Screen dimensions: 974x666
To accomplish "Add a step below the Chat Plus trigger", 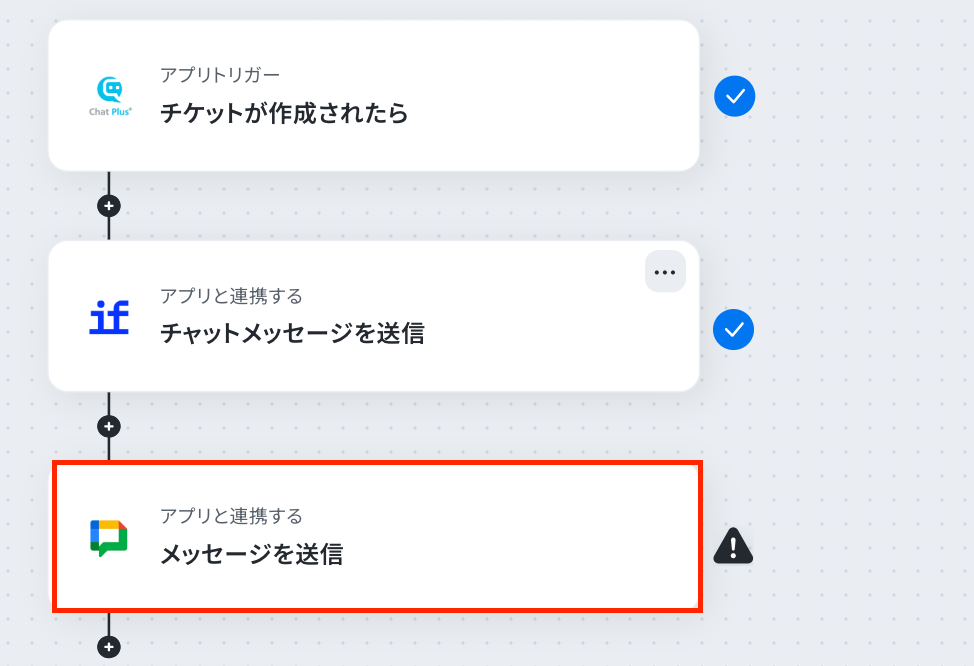I will [109, 206].
